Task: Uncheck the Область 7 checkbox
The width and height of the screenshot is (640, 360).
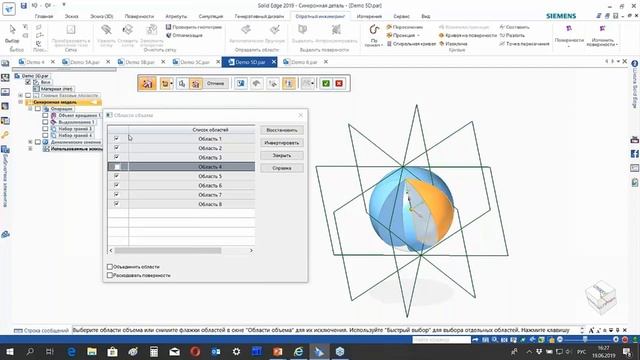Action: click(x=117, y=195)
